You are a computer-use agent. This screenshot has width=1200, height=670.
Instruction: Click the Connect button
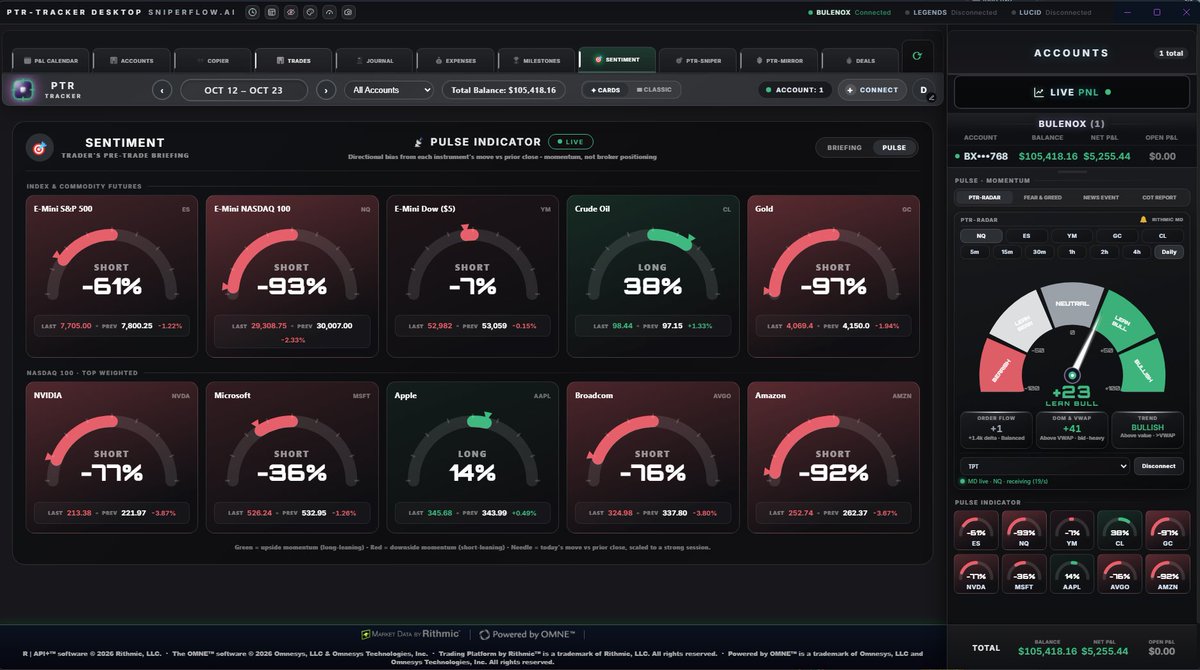click(x=872, y=90)
